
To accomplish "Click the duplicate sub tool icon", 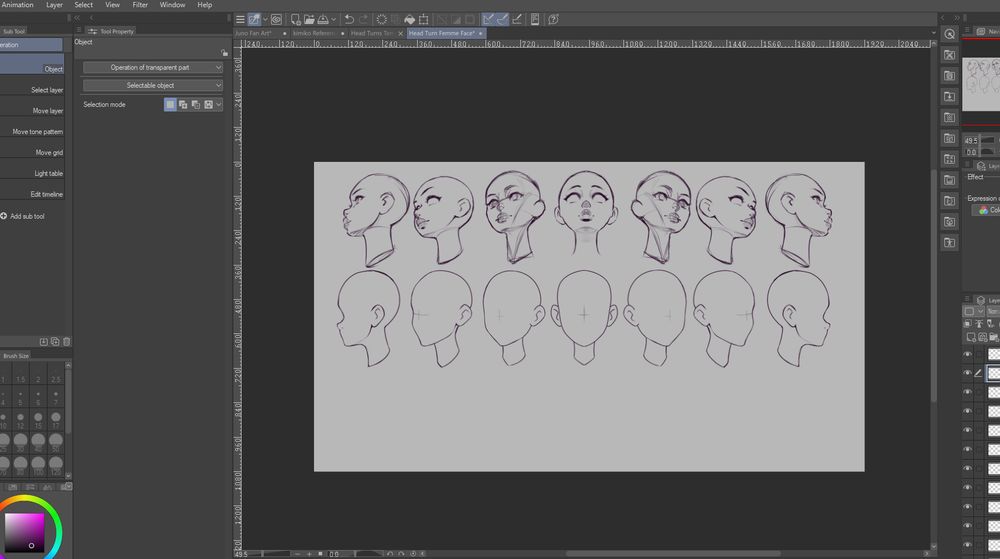I will [x=55, y=342].
